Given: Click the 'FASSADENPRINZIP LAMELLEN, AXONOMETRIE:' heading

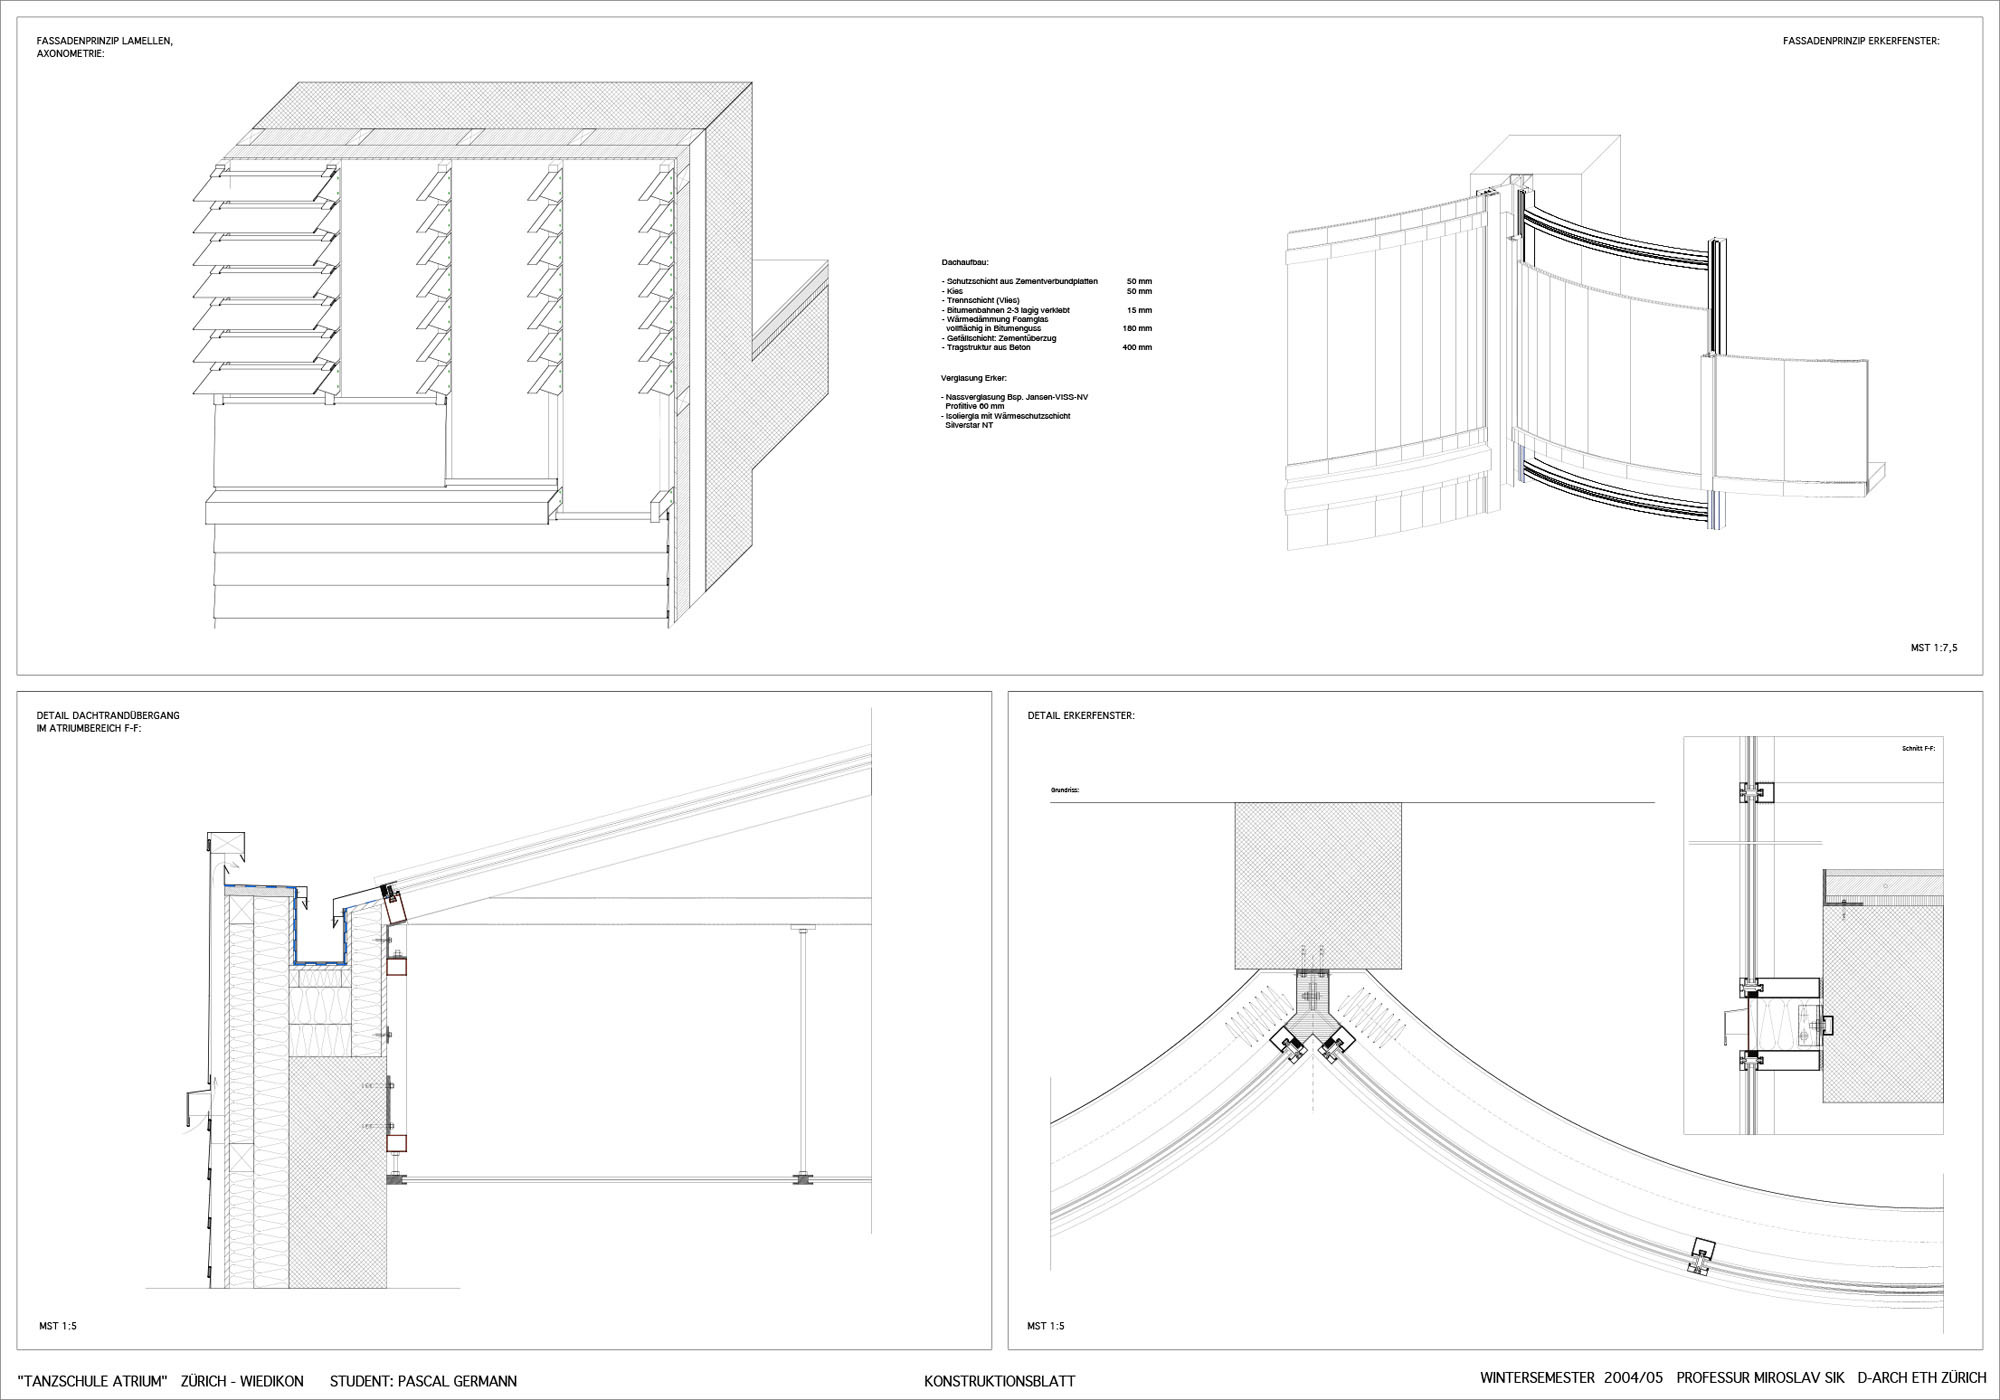Looking at the screenshot, I should tap(105, 47).
